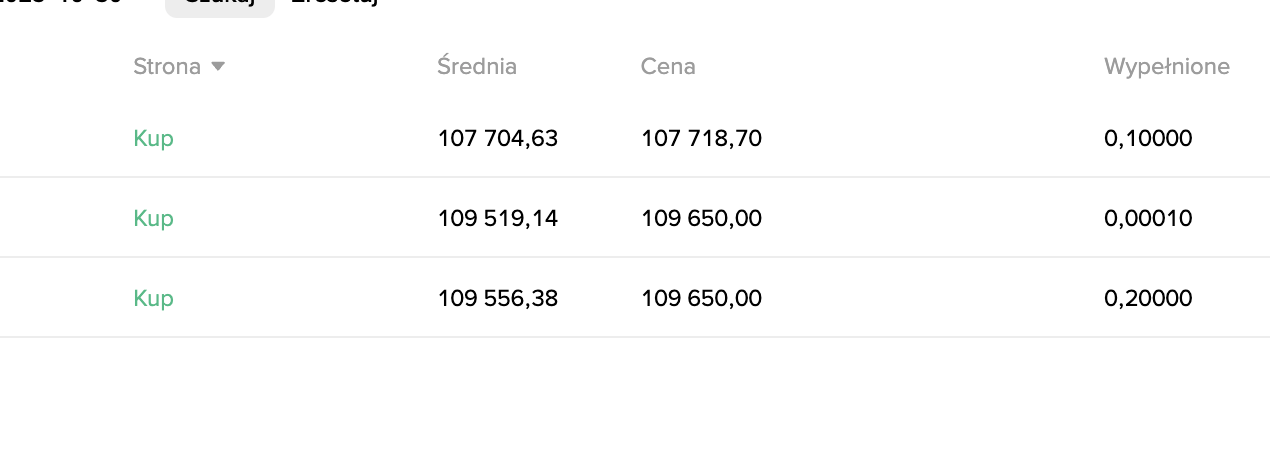Click the date input field at top
The height and width of the screenshot is (462, 1270).
[x=60, y=3]
